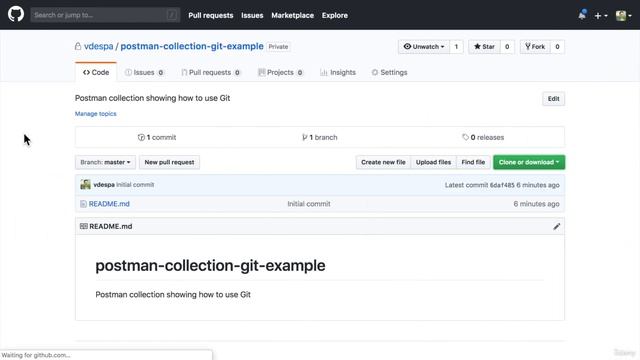Viewport: 640px width, 360px height.
Task: Switch to the Projects tab
Action: [x=281, y=72]
